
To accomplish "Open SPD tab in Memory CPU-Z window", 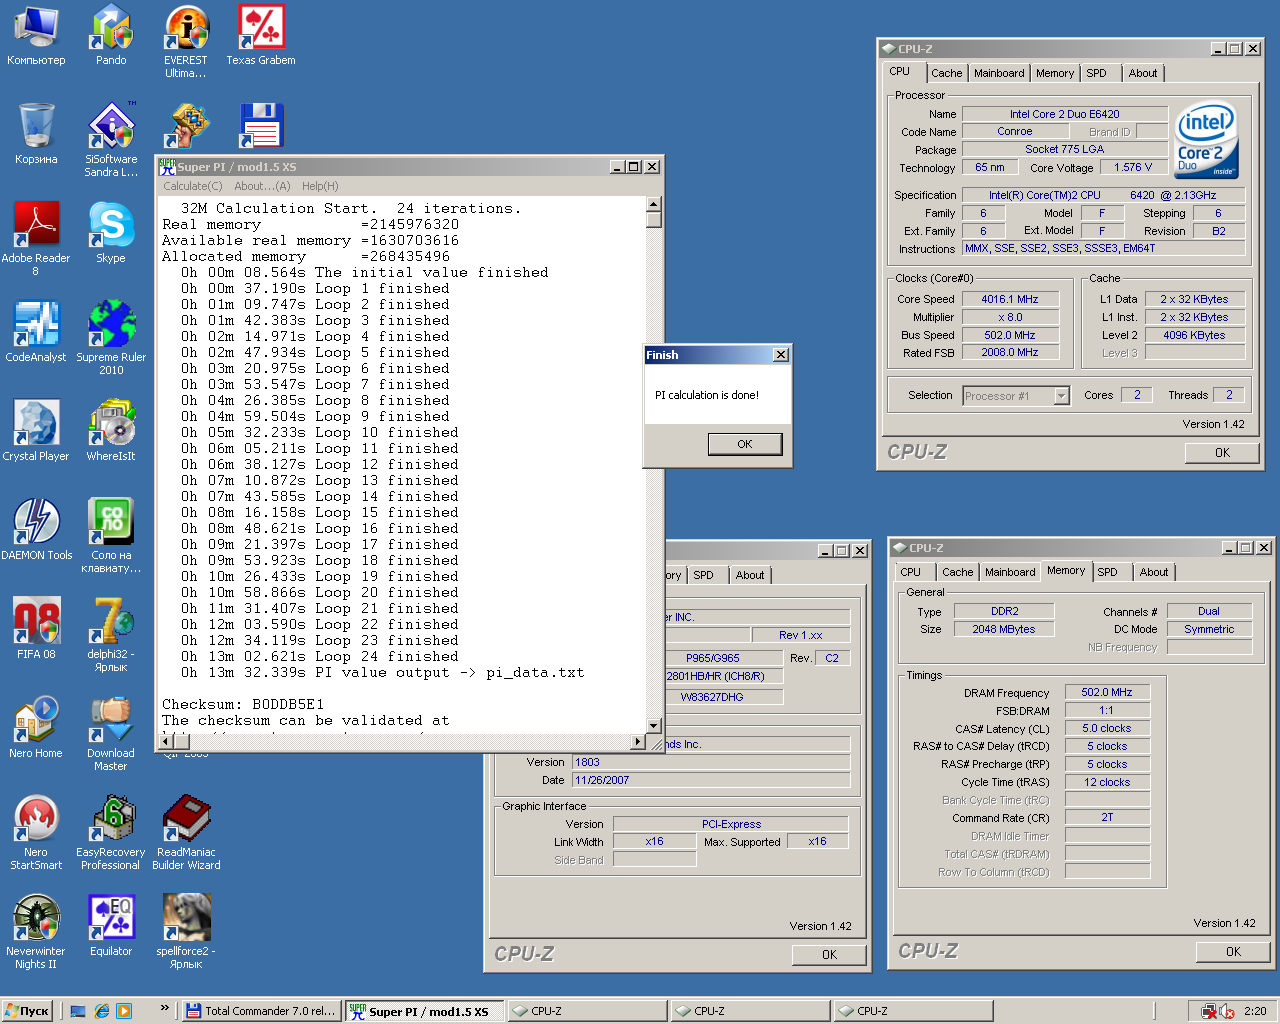I will pyautogui.click(x=1108, y=572).
